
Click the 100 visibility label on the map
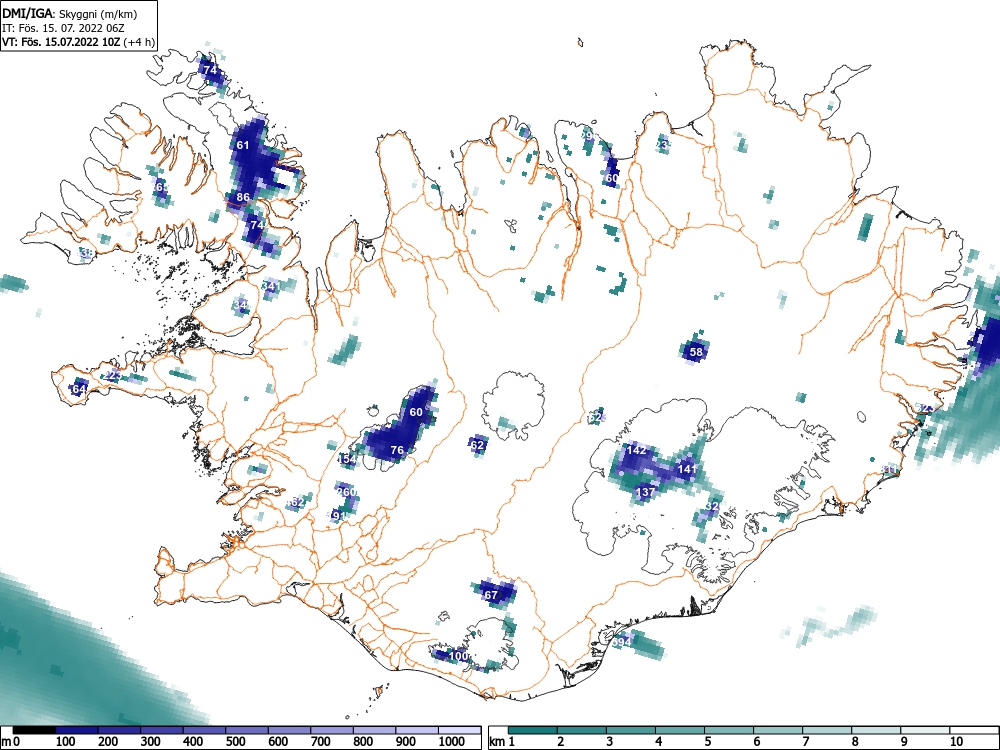[x=459, y=656]
